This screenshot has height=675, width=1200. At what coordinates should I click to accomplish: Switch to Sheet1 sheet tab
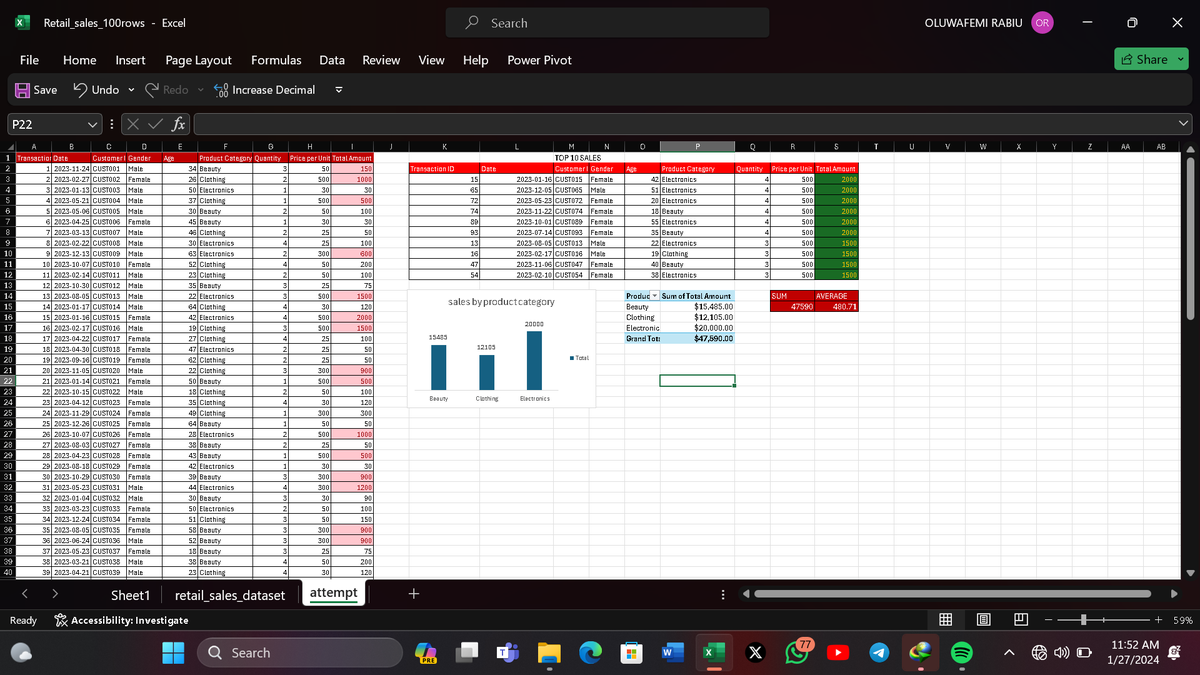point(130,594)
